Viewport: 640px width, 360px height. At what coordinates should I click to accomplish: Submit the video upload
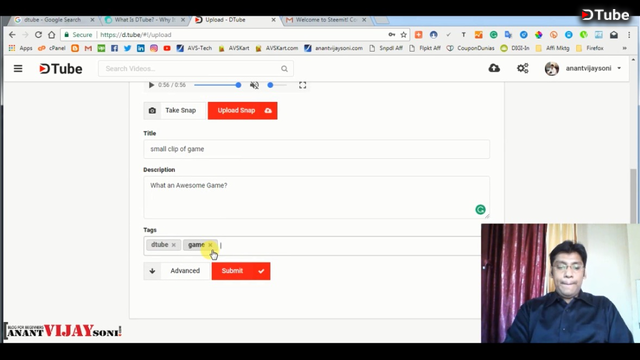tap(241, 271)
